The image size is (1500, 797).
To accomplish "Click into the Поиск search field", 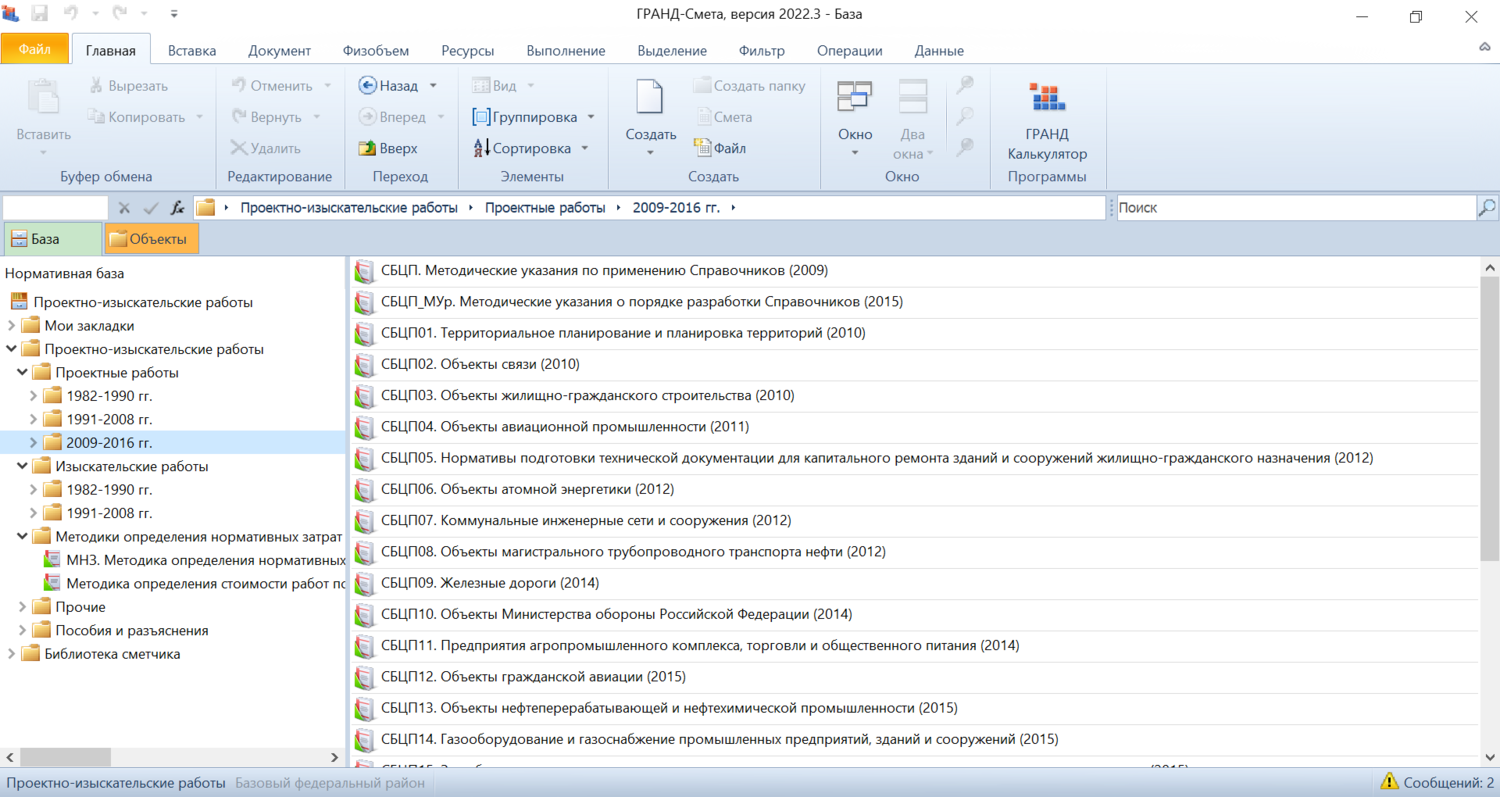I will click(1294, 208).
